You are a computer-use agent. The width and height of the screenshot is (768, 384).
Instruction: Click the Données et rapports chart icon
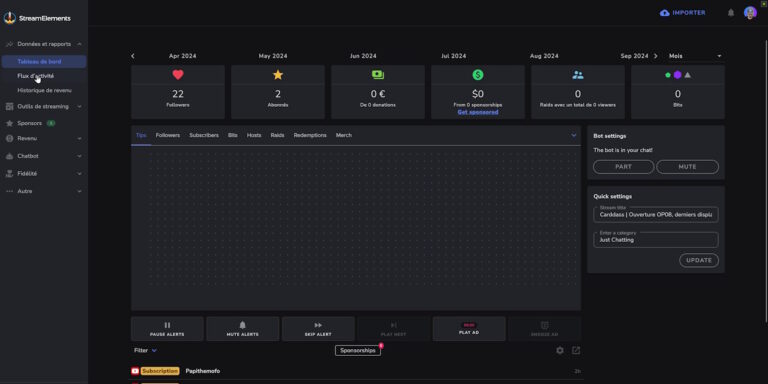point(9,44)
